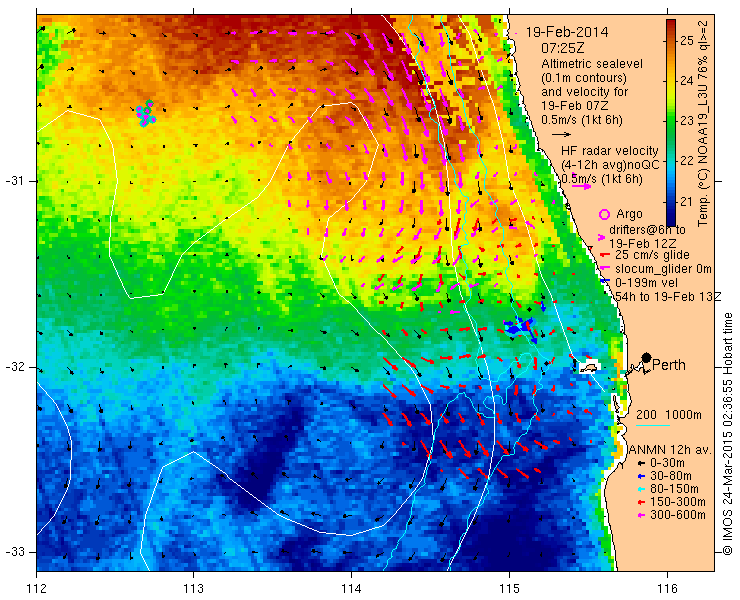Click the ANMN 12h av. legend heading
The image size is (740, 600).
[670, 450]
